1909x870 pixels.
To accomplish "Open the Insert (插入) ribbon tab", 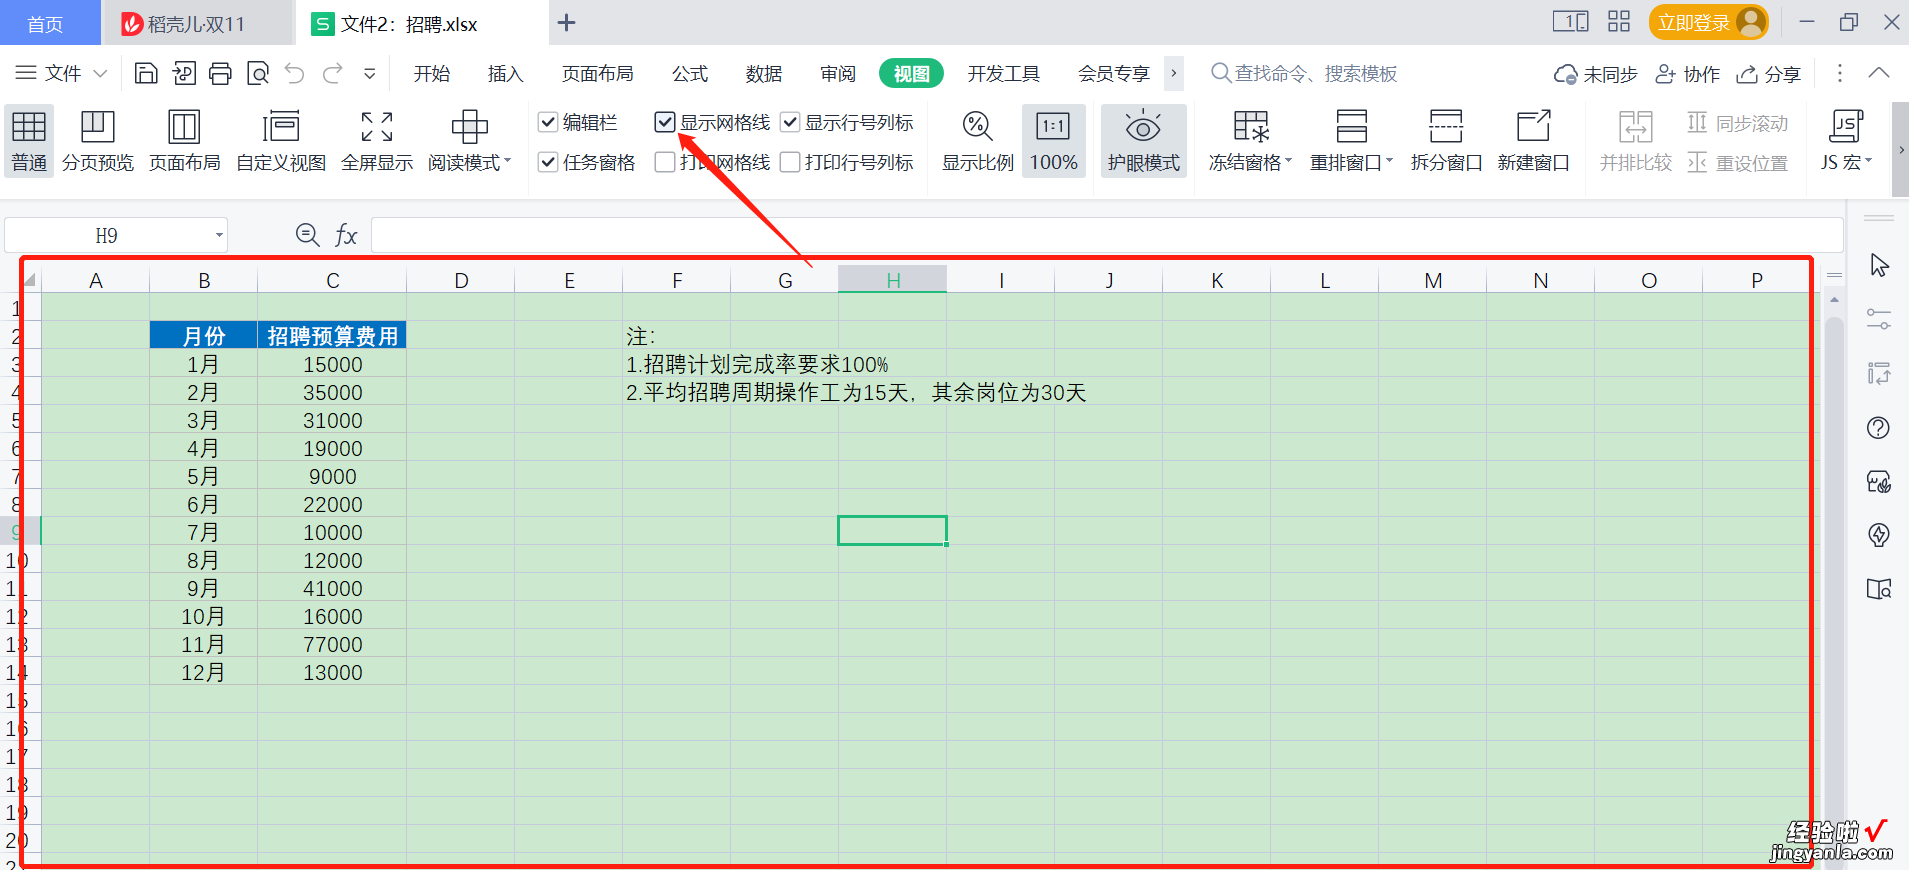I will (506, 73).
